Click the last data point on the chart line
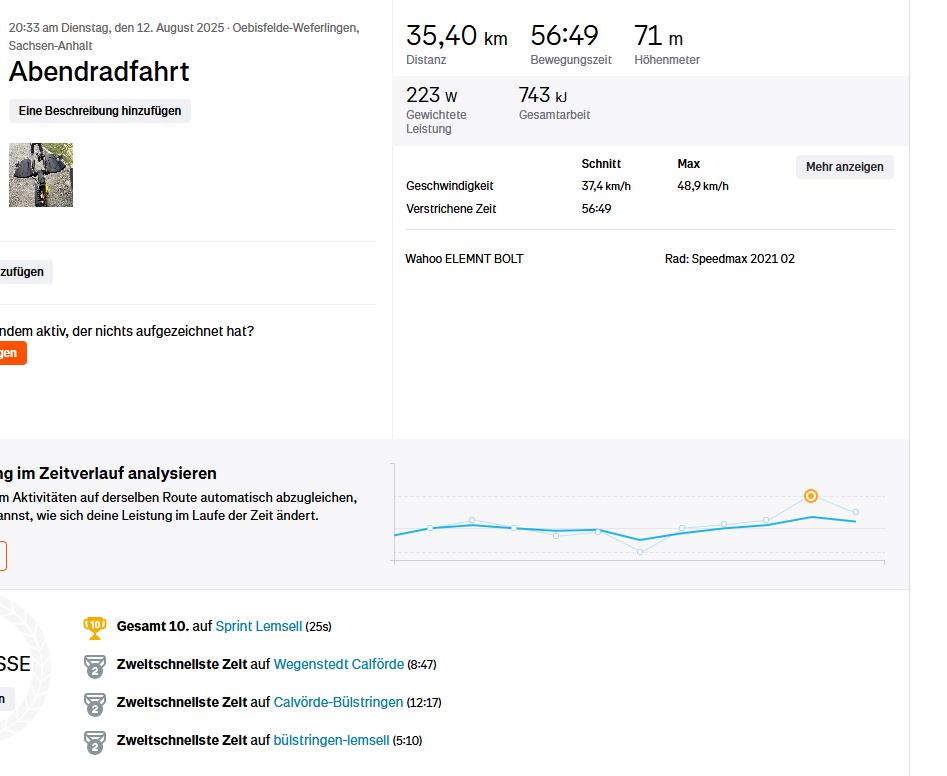This screenshot has width=947, height=776. [855, 512]
